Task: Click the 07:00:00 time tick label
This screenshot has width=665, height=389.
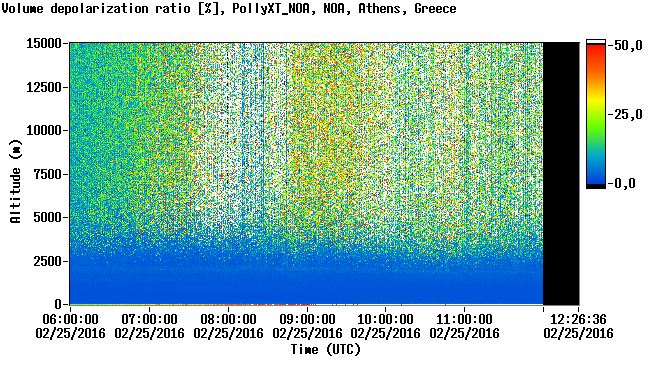Action: pyautogui.click(x=149, y=319)
